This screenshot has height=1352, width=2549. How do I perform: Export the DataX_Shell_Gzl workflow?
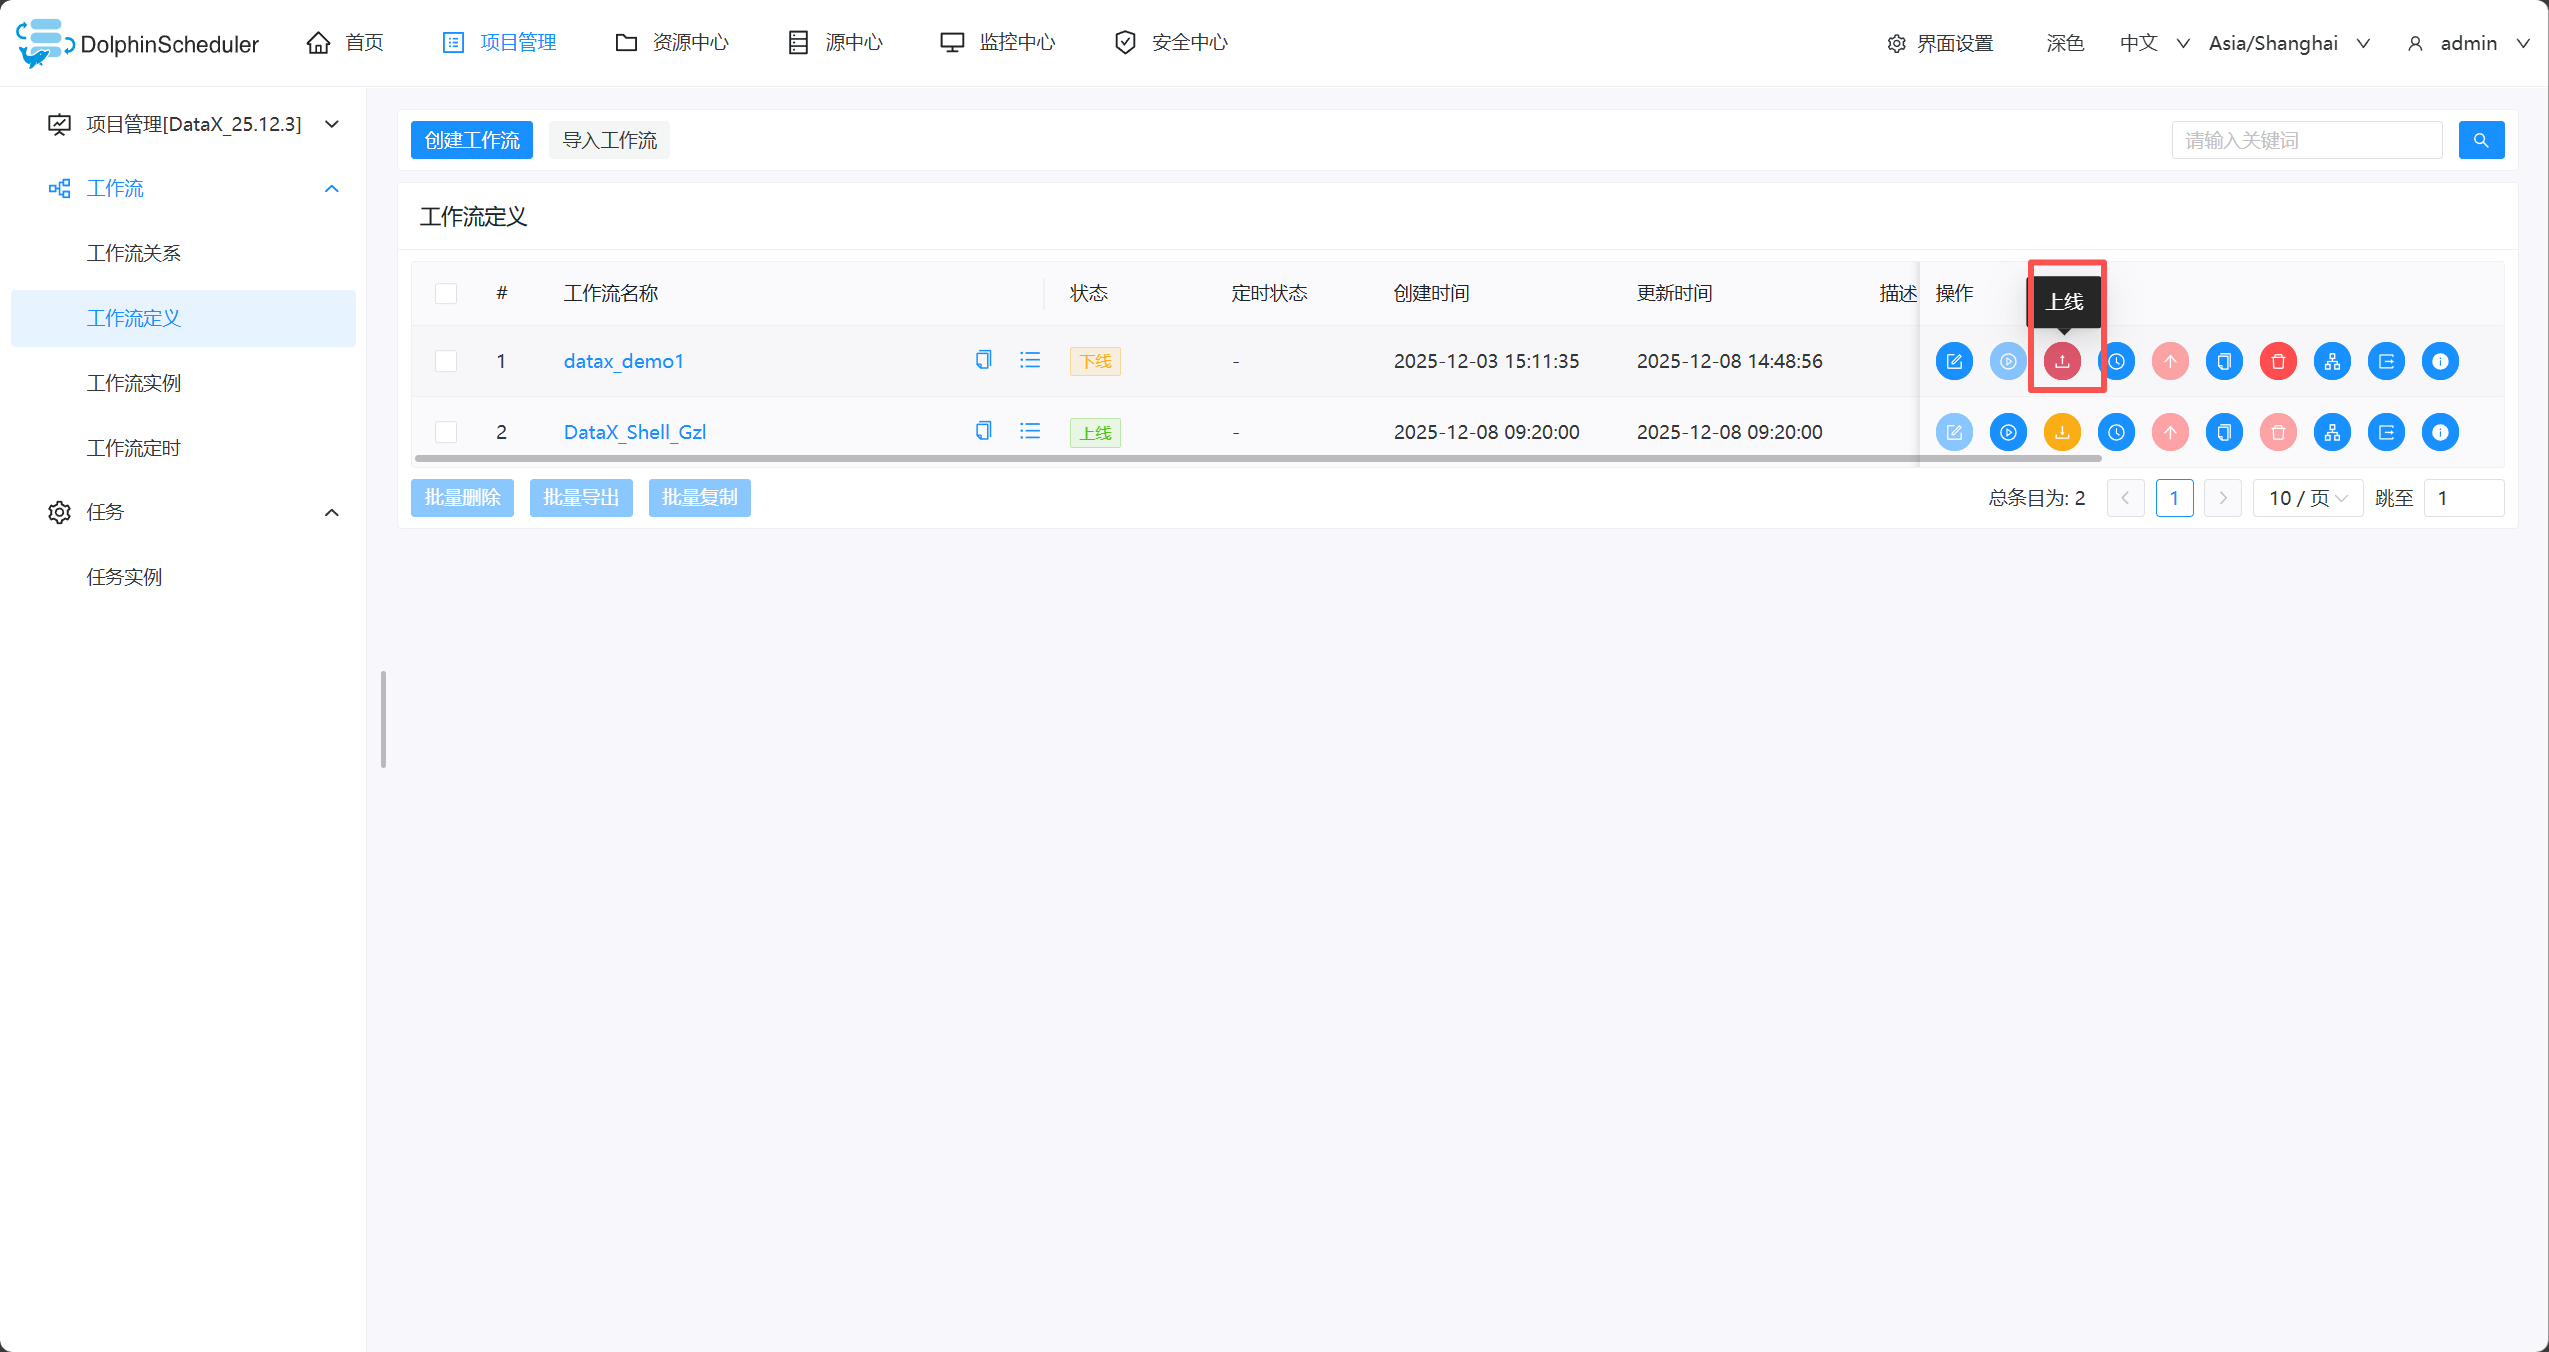click(2385, 432)
